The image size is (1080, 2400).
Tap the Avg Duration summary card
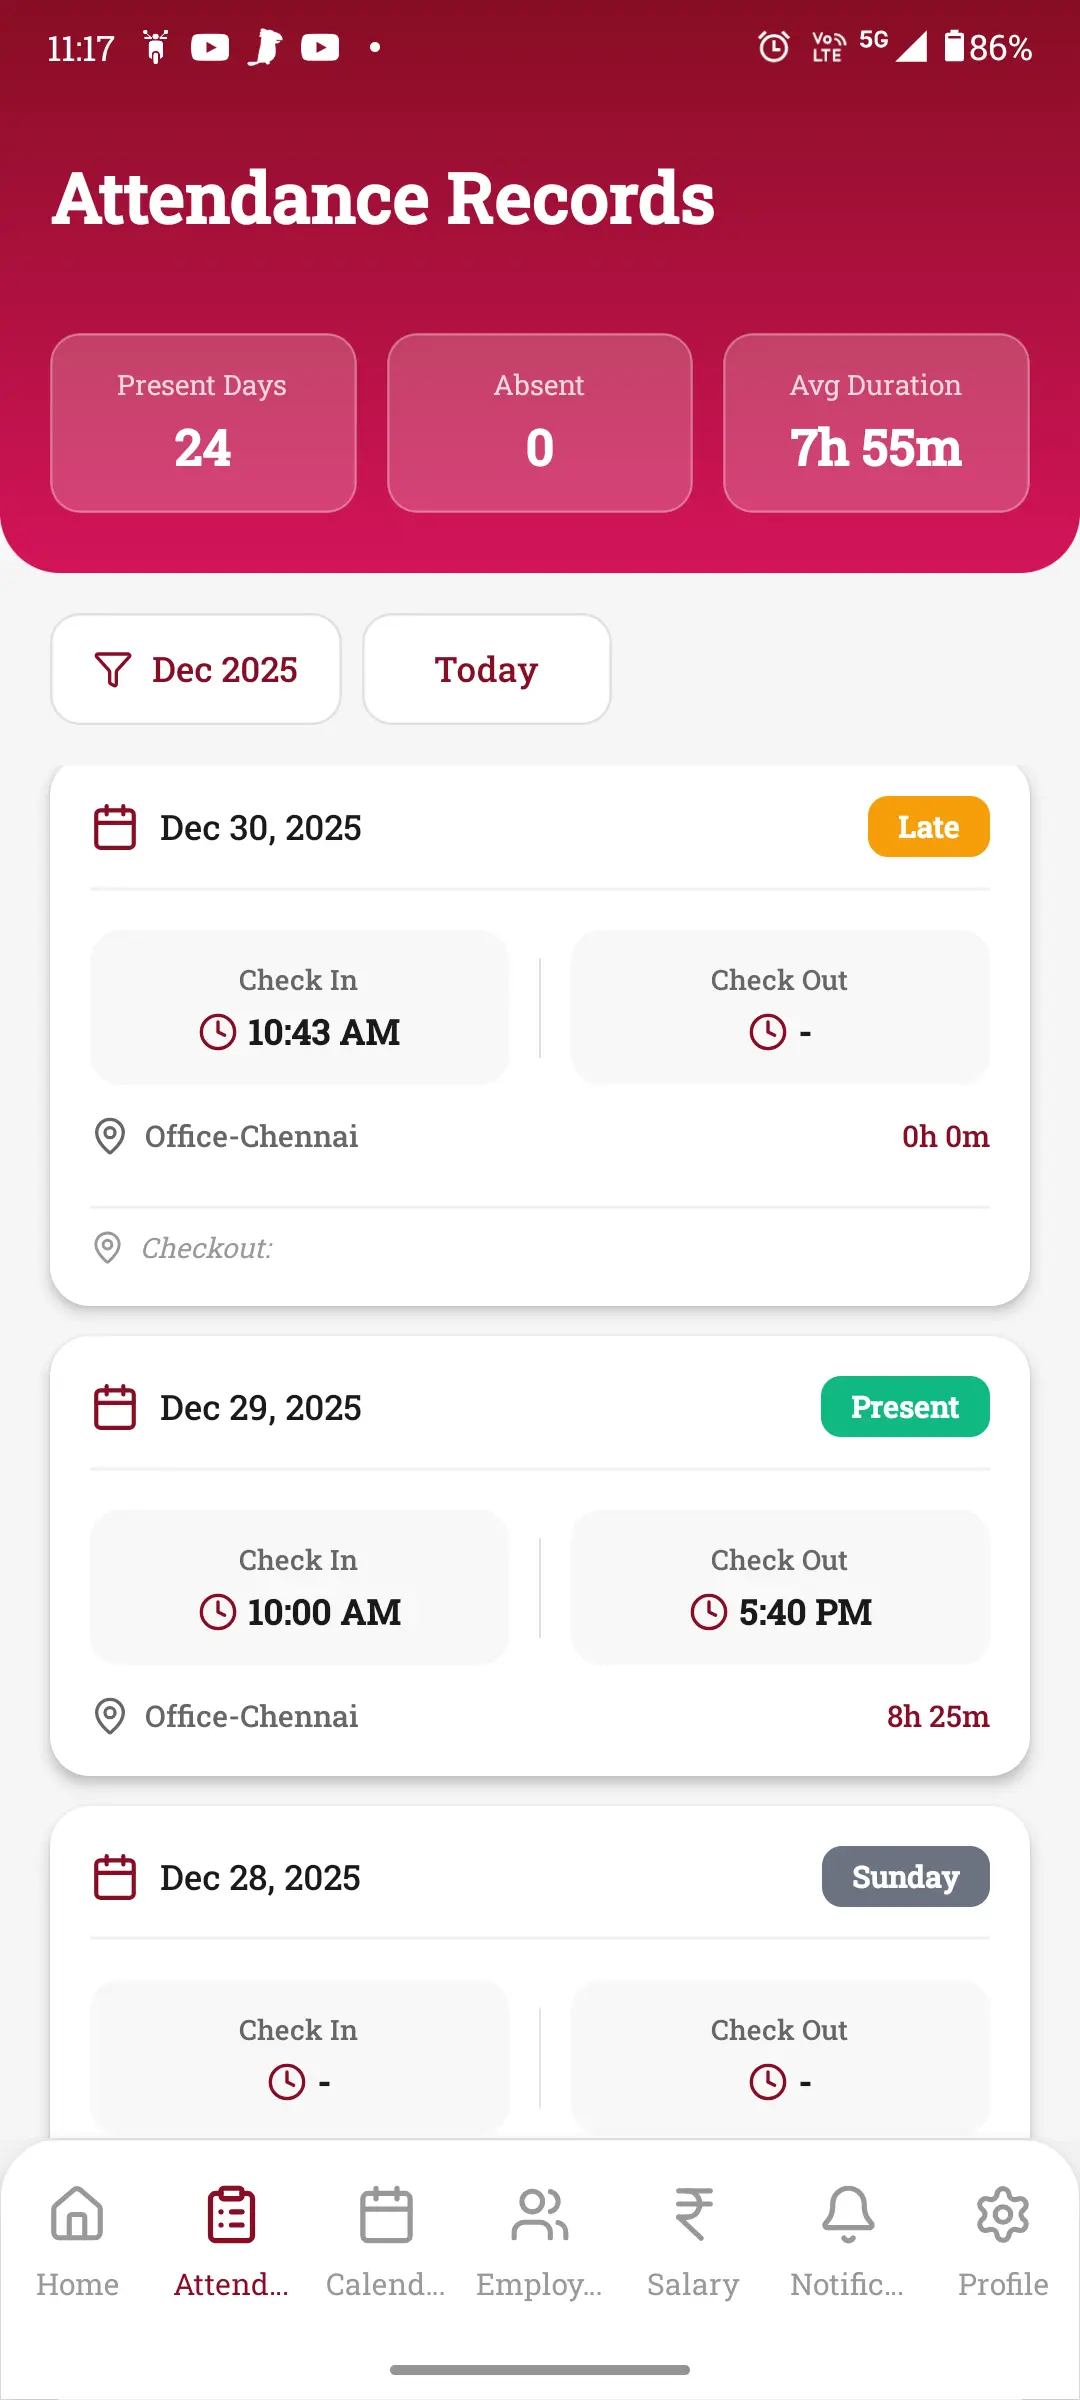tap(876, 423)
